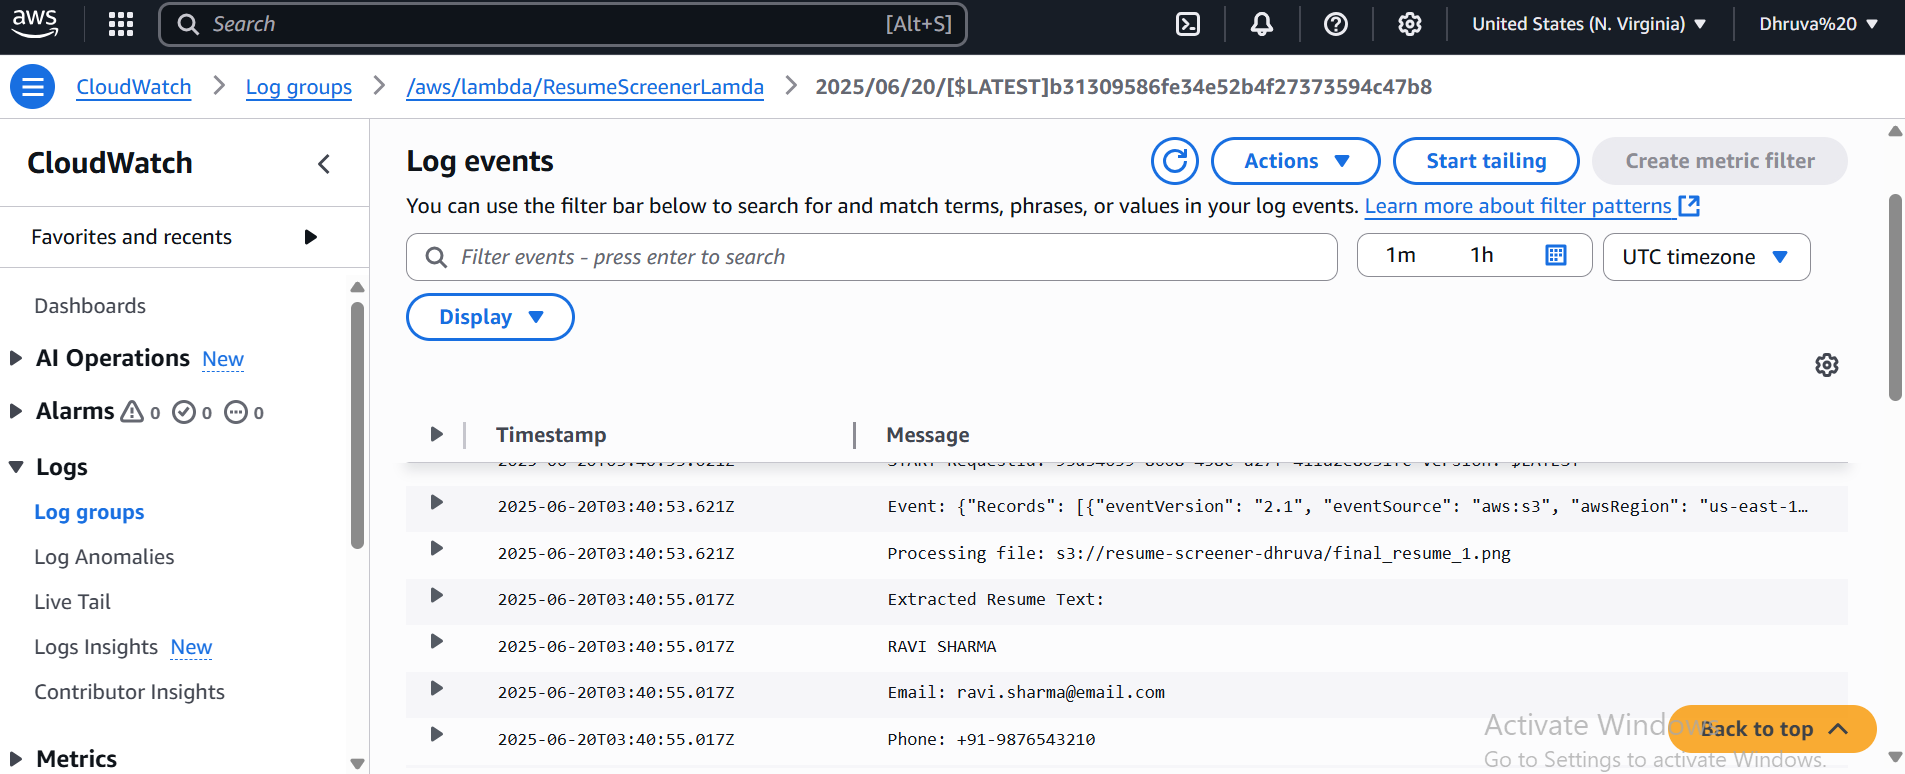Launch the CloudShell terminal icon
1905x774 pixels.
(x=1187, y=24)
